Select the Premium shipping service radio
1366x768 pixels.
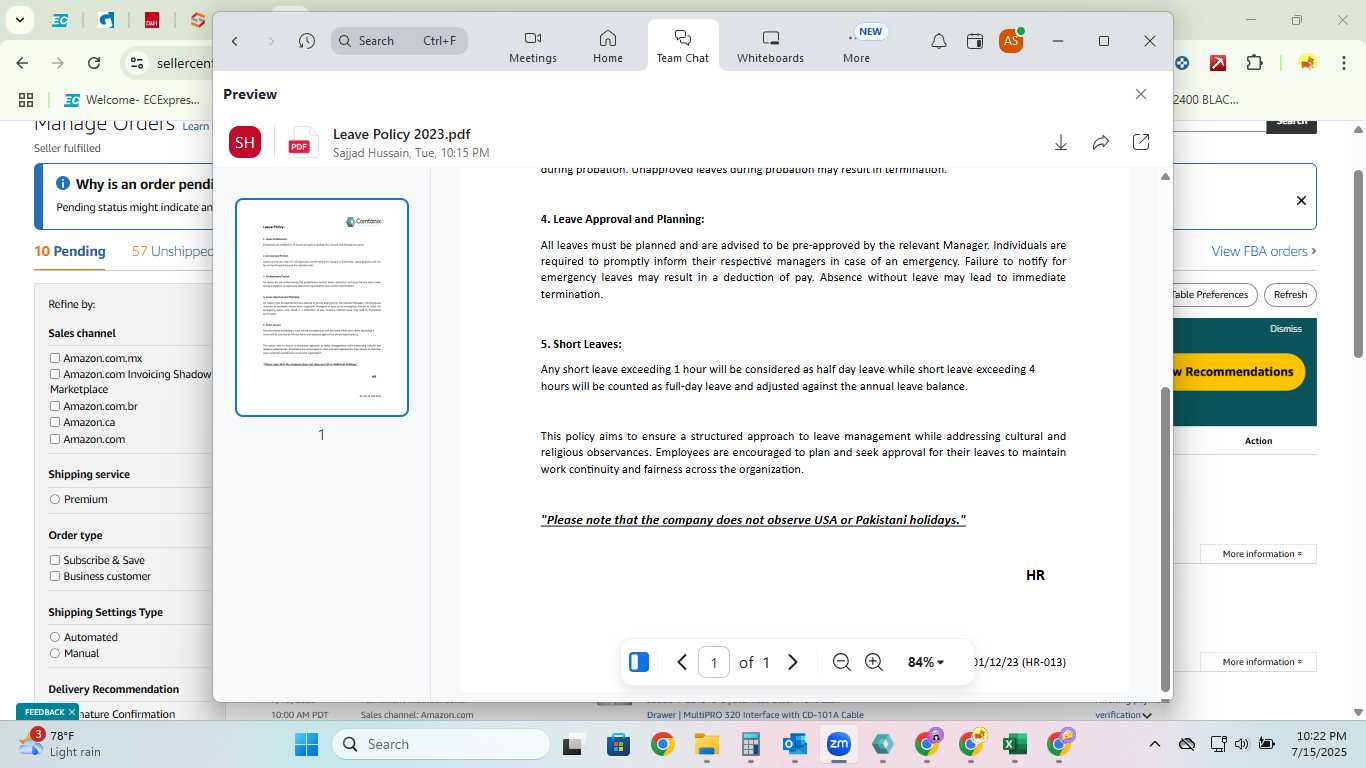point(55,499)
